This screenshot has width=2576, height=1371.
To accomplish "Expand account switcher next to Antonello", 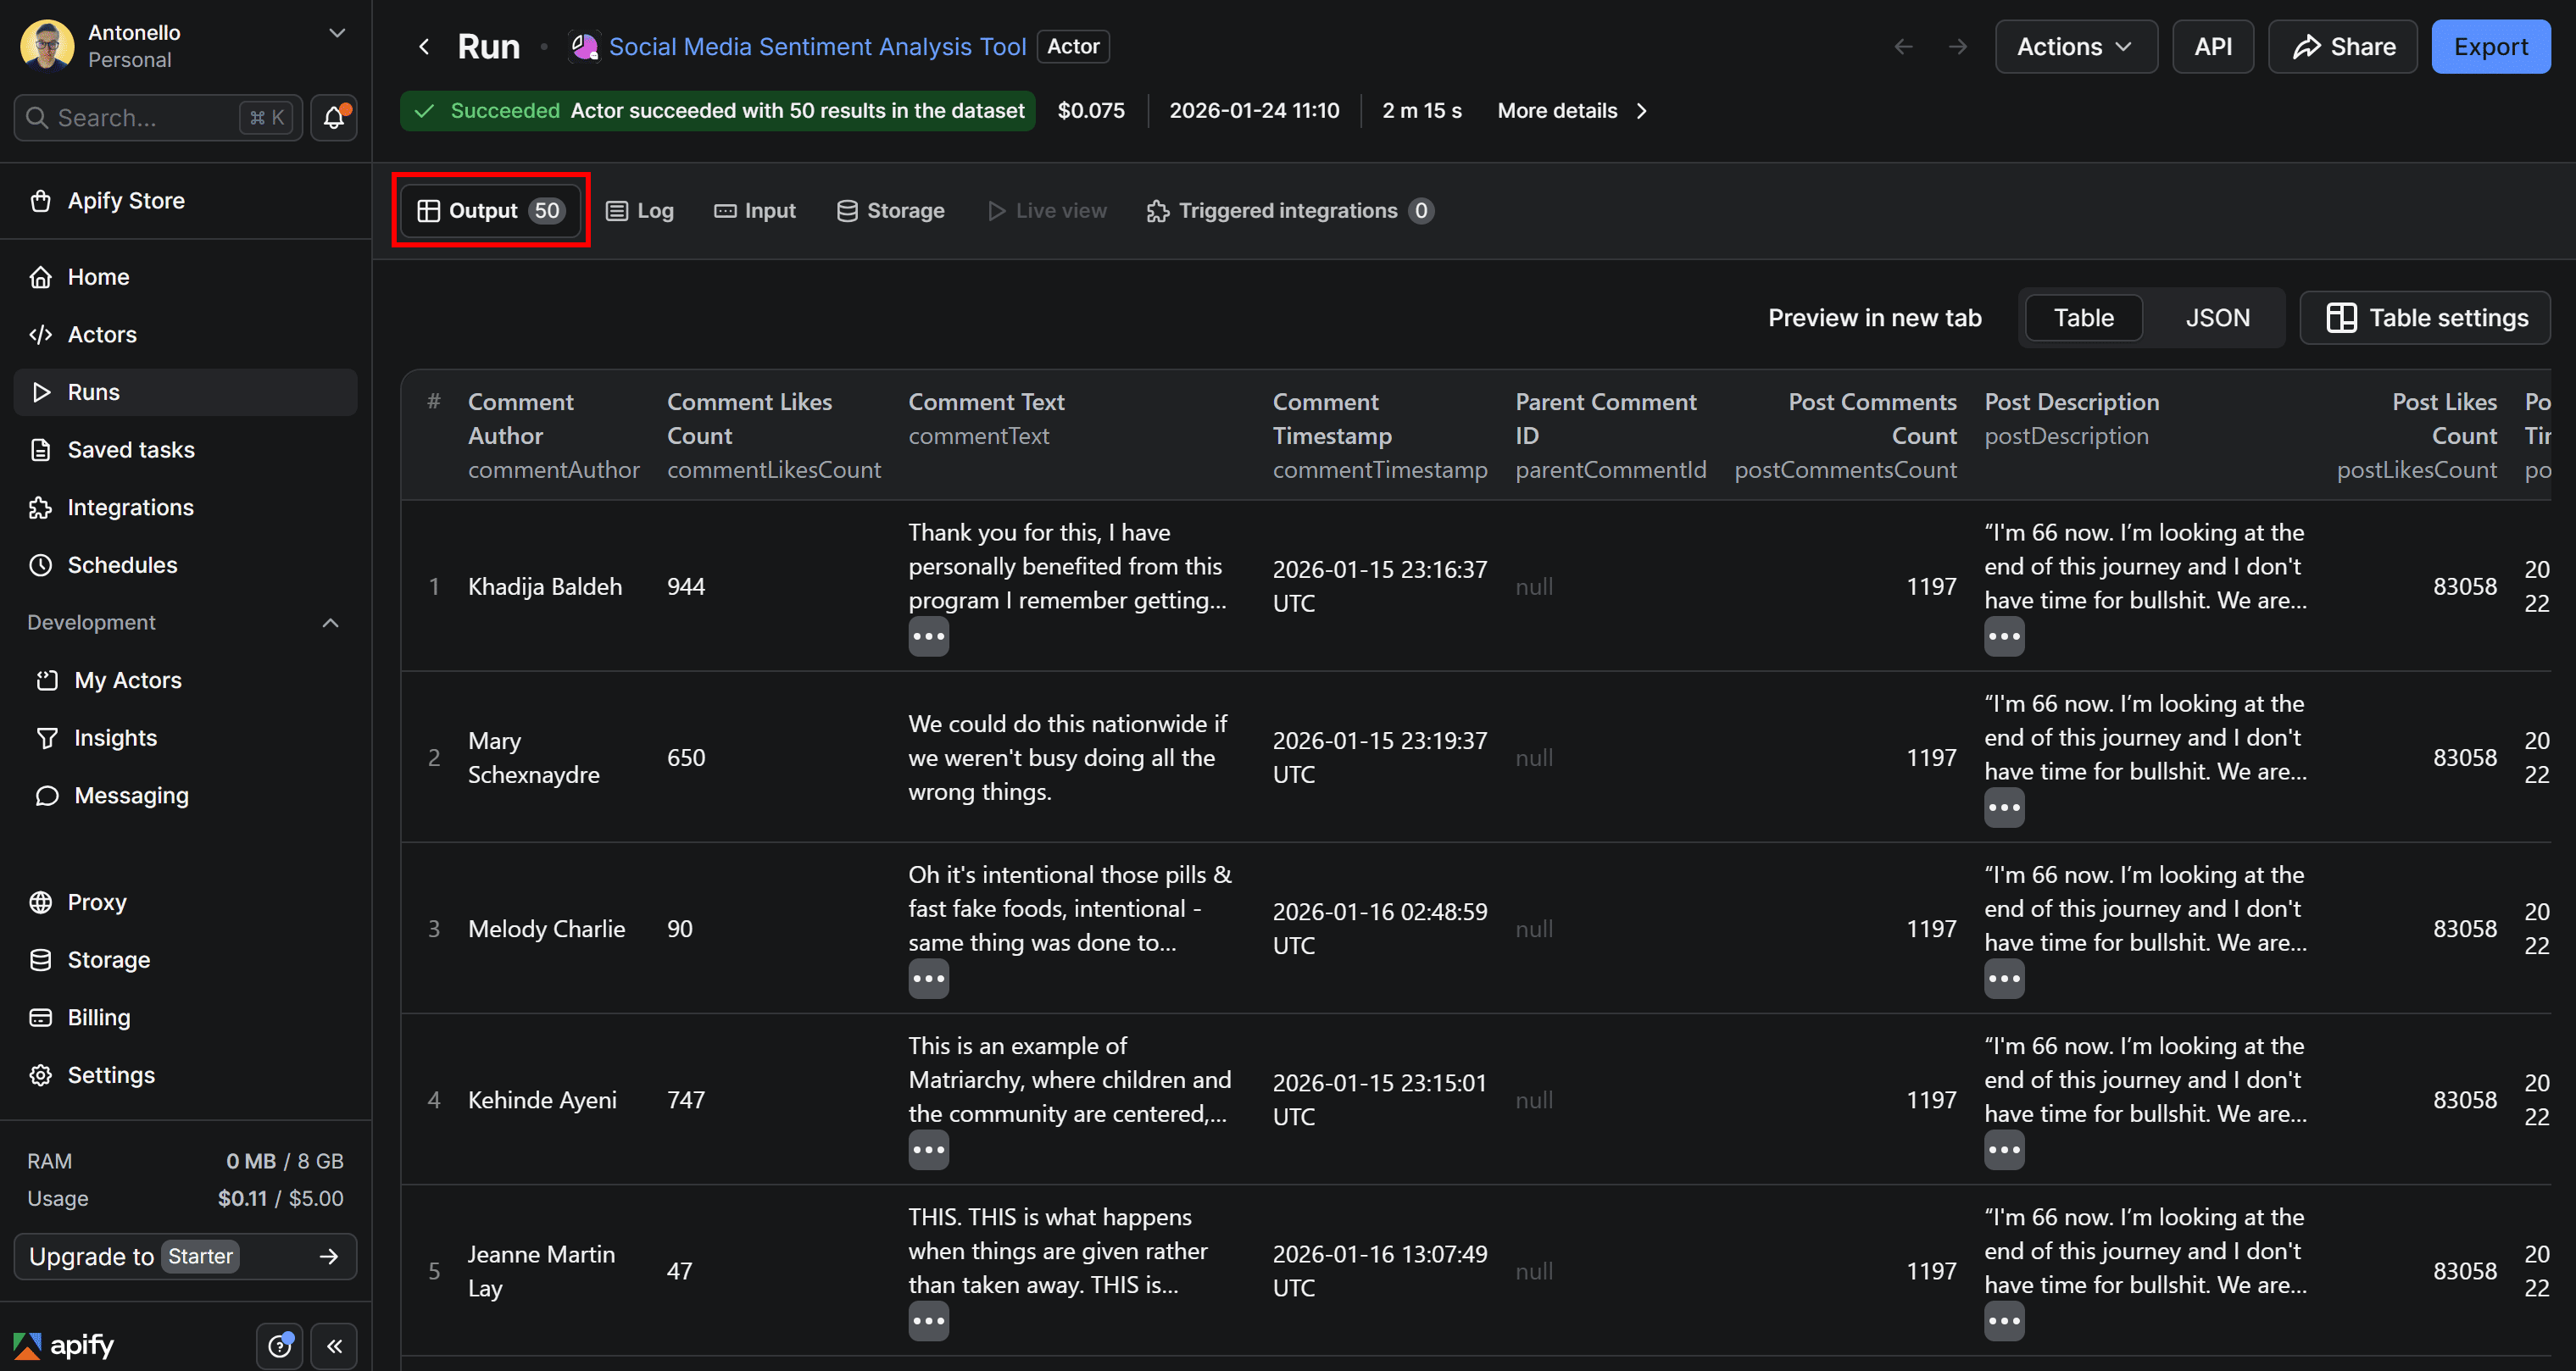I will tap(337, 33).
